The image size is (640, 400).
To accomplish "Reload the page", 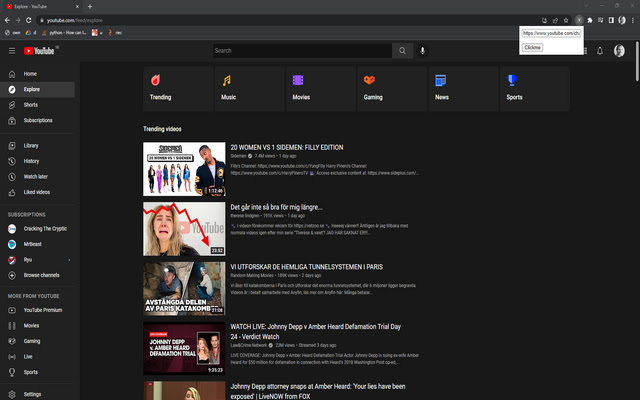I will tap(29, 20).
